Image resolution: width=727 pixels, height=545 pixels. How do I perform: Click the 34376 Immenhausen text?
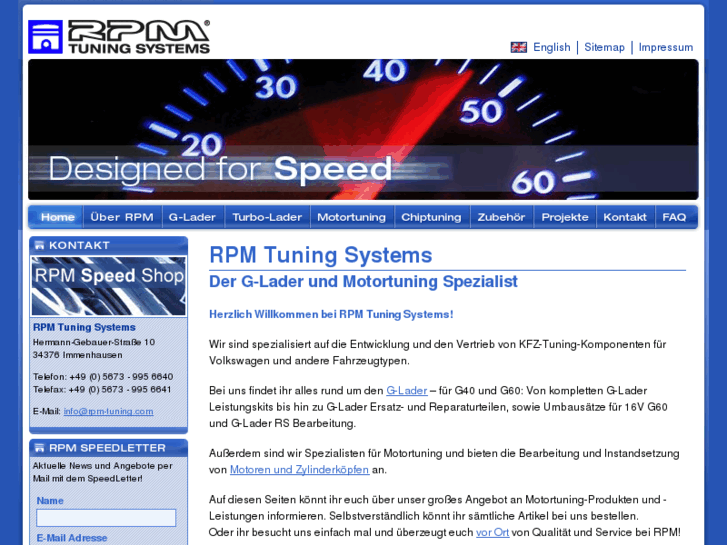77,355
